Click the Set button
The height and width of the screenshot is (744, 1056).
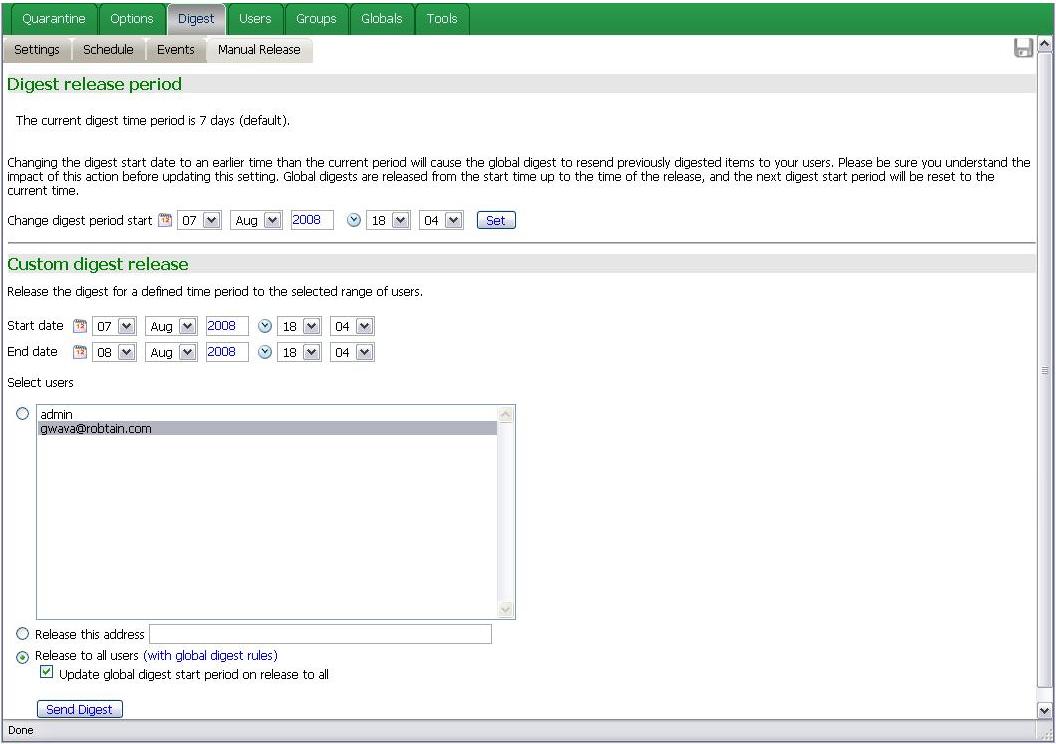click(496, 220)
